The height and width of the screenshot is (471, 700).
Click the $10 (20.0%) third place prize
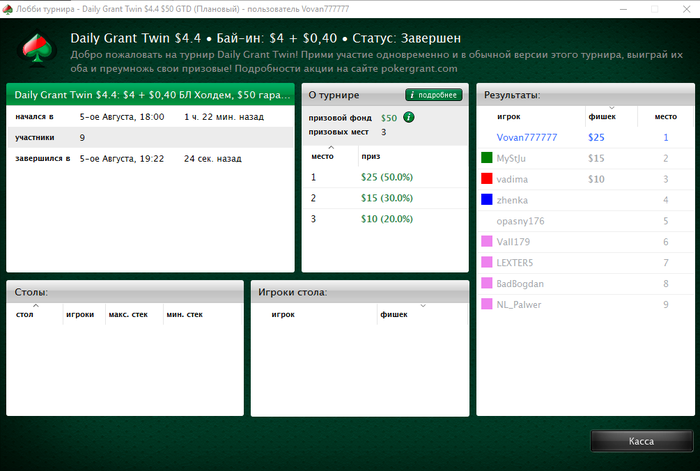pos(387,219)
